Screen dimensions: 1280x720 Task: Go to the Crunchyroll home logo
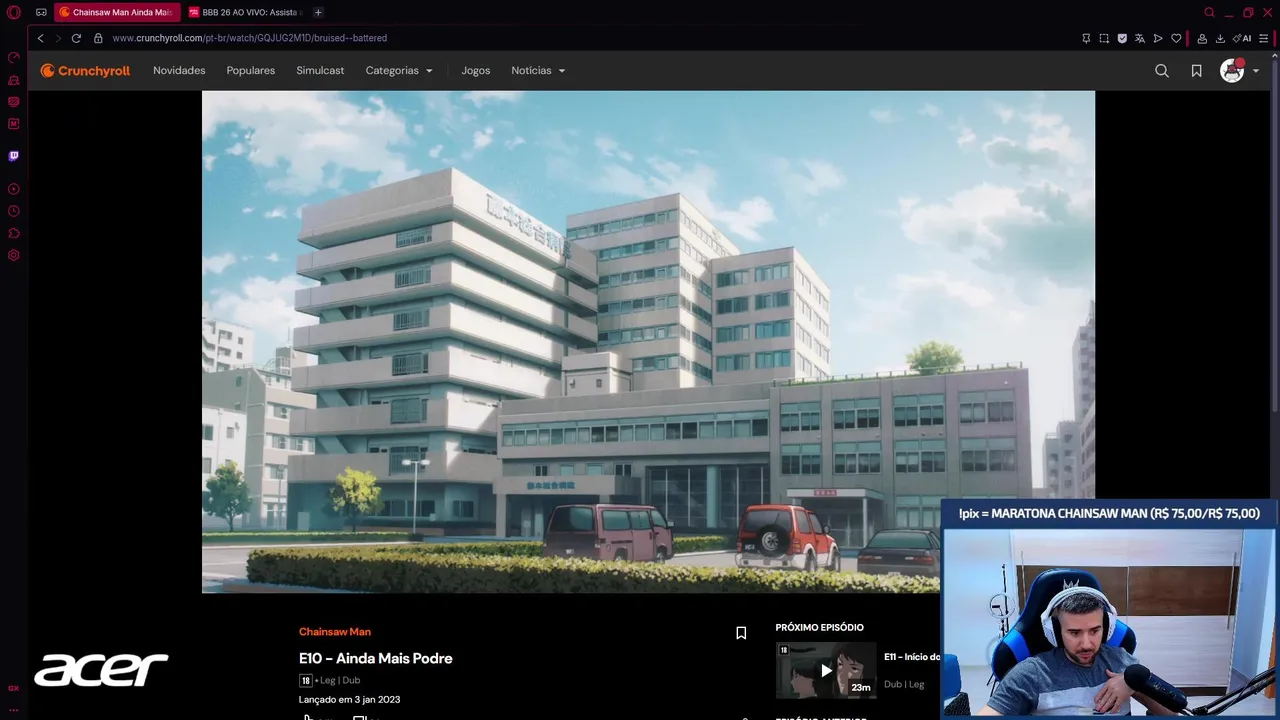pos(85,71)
